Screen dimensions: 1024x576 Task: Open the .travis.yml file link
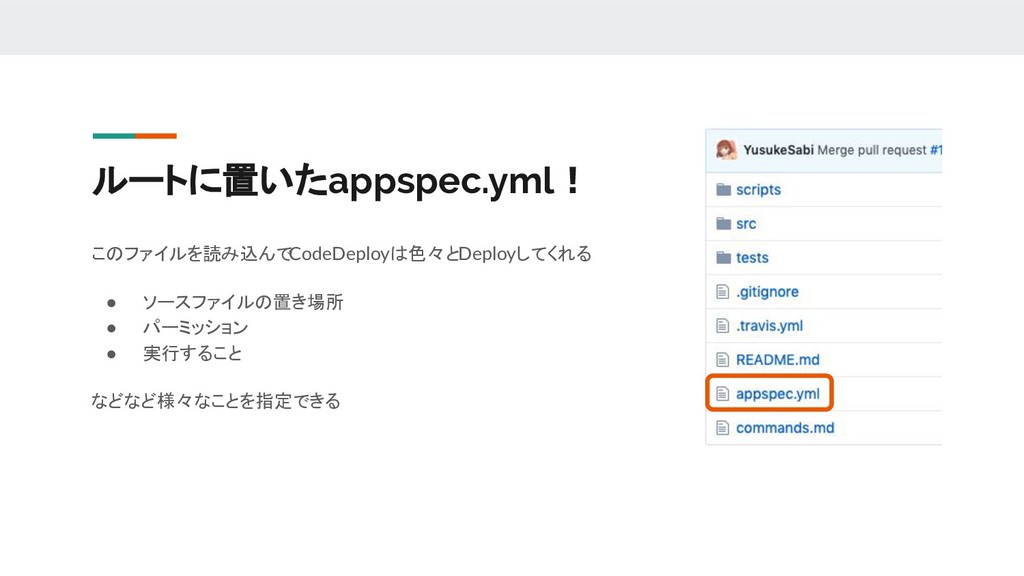(x=769, y=326)
